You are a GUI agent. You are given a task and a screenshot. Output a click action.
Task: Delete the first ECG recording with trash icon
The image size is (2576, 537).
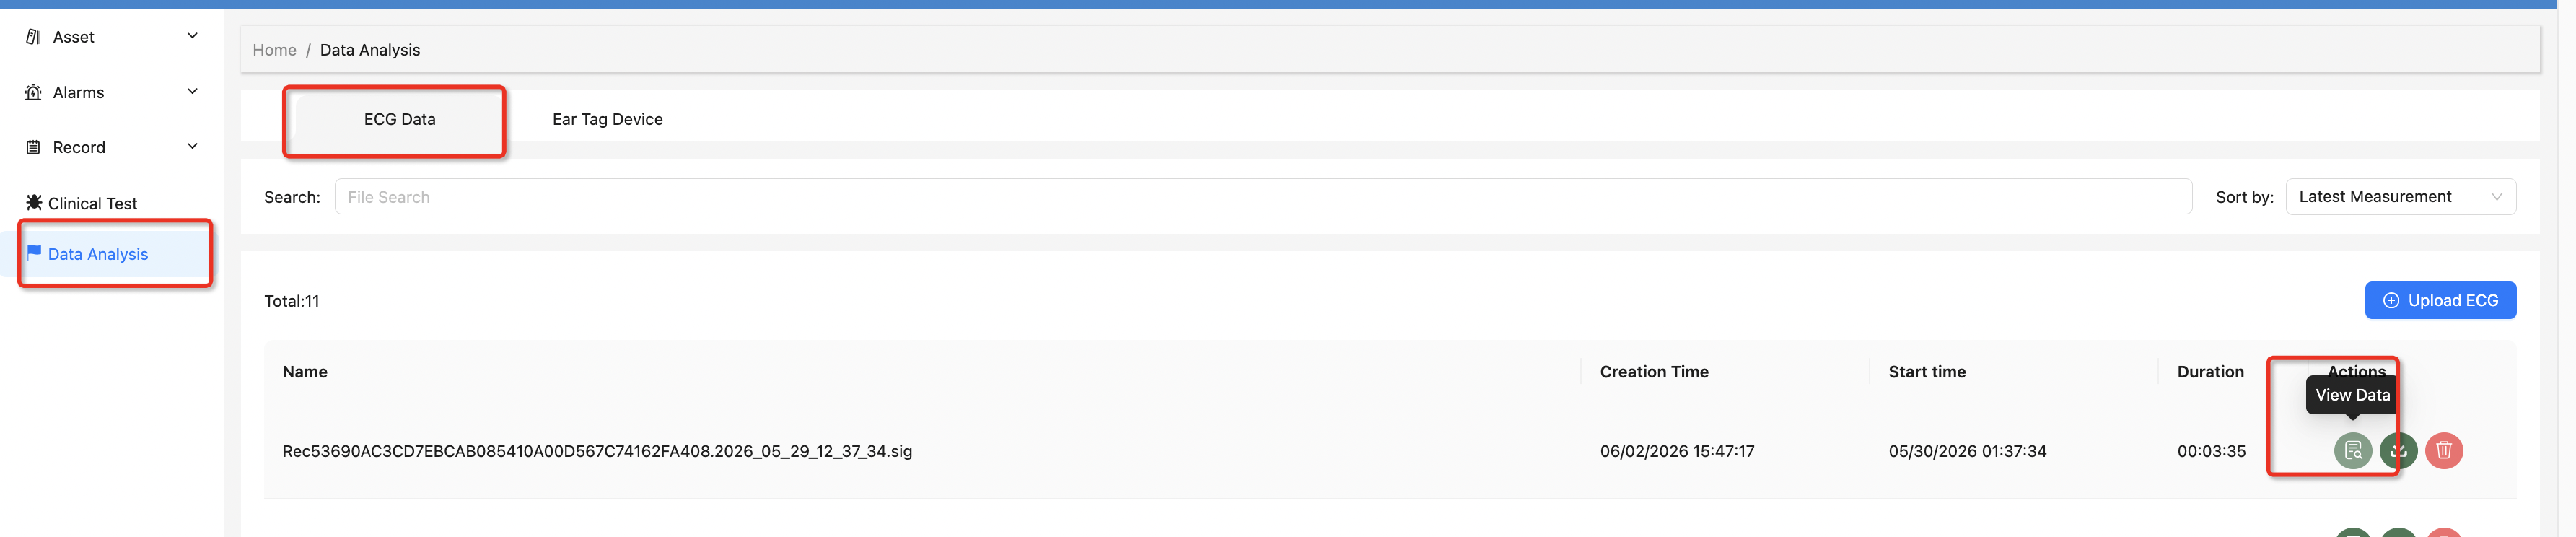(2444, 451)
